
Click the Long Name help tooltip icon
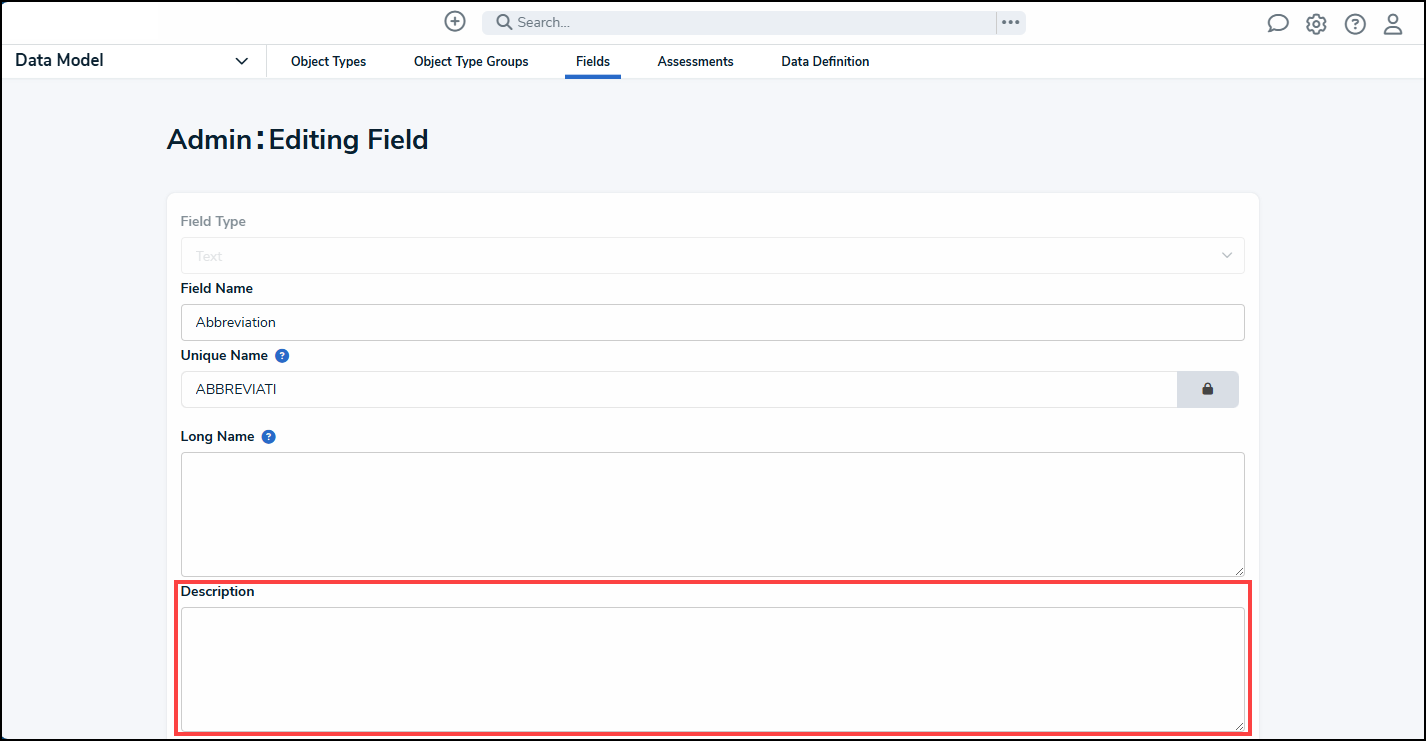(x=268, y=436)
